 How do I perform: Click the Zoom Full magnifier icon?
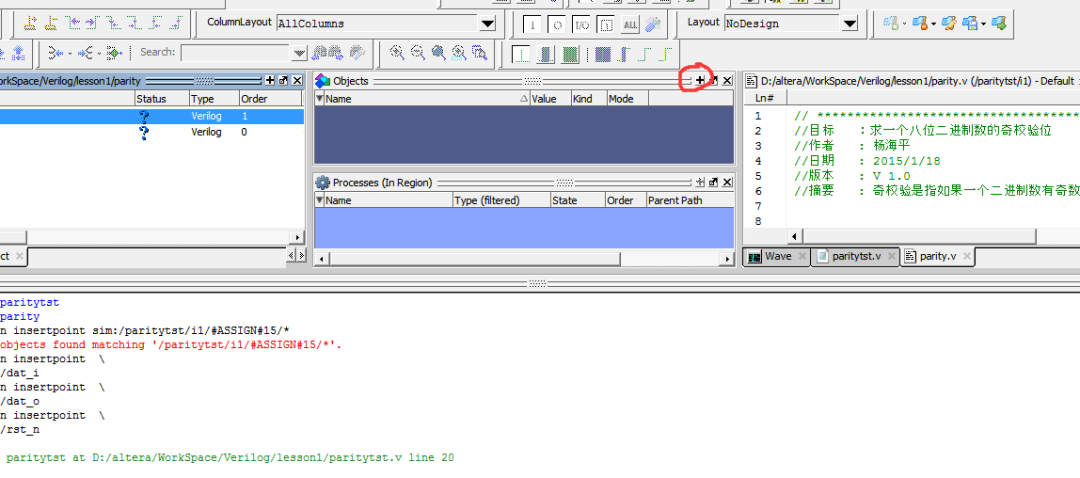tap(438, 52)
